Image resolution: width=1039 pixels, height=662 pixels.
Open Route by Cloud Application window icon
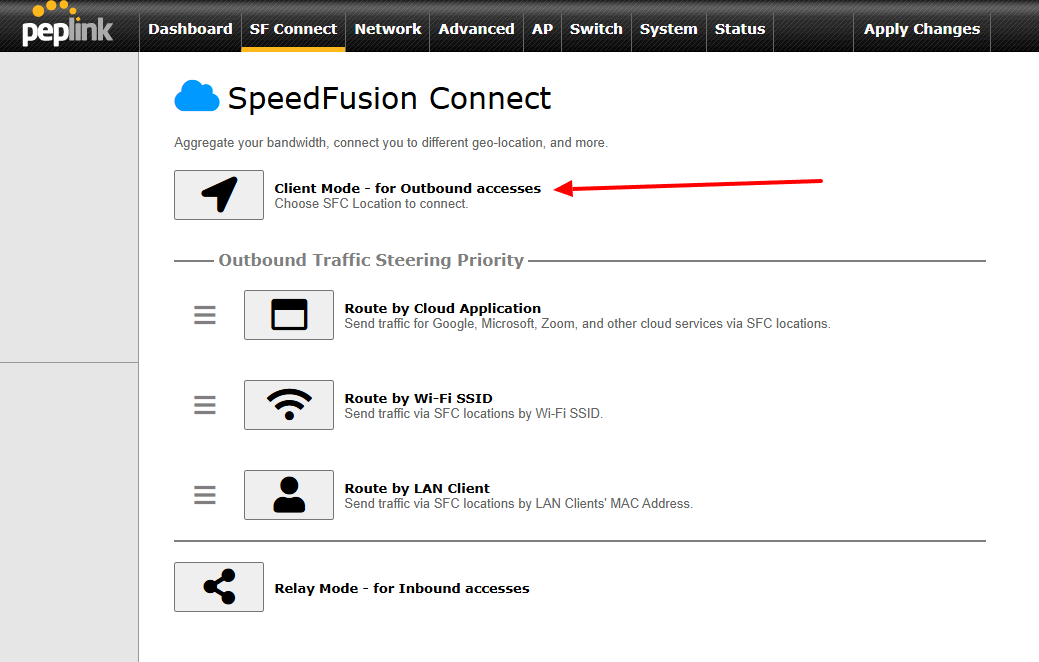click(x=289, y=315)
